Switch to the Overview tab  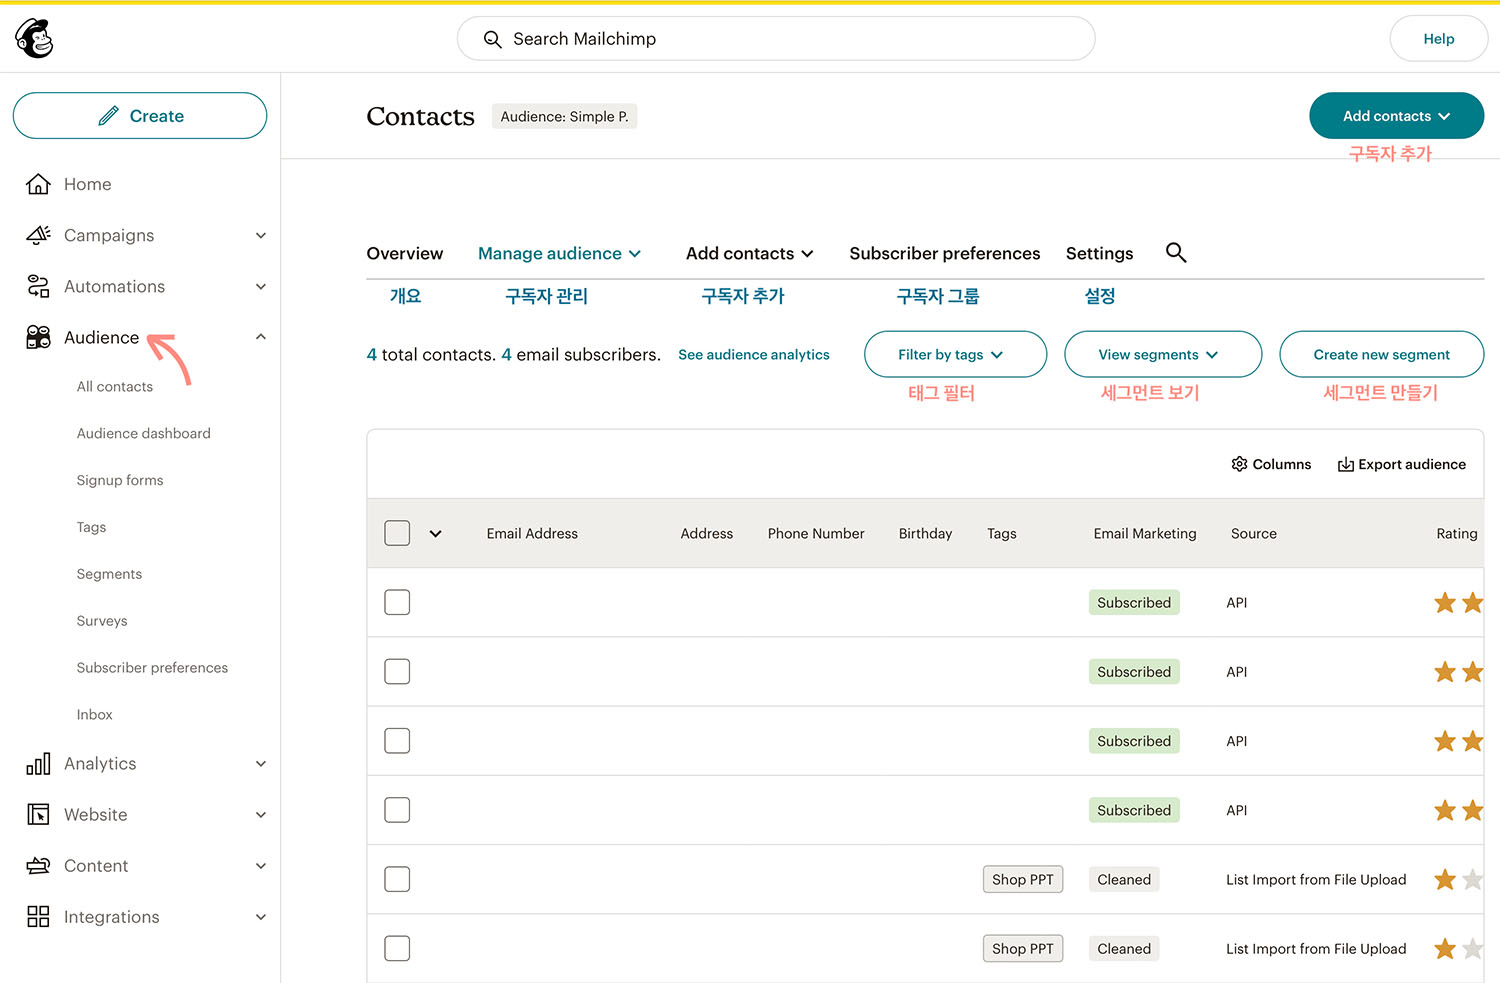coord(404,254)
